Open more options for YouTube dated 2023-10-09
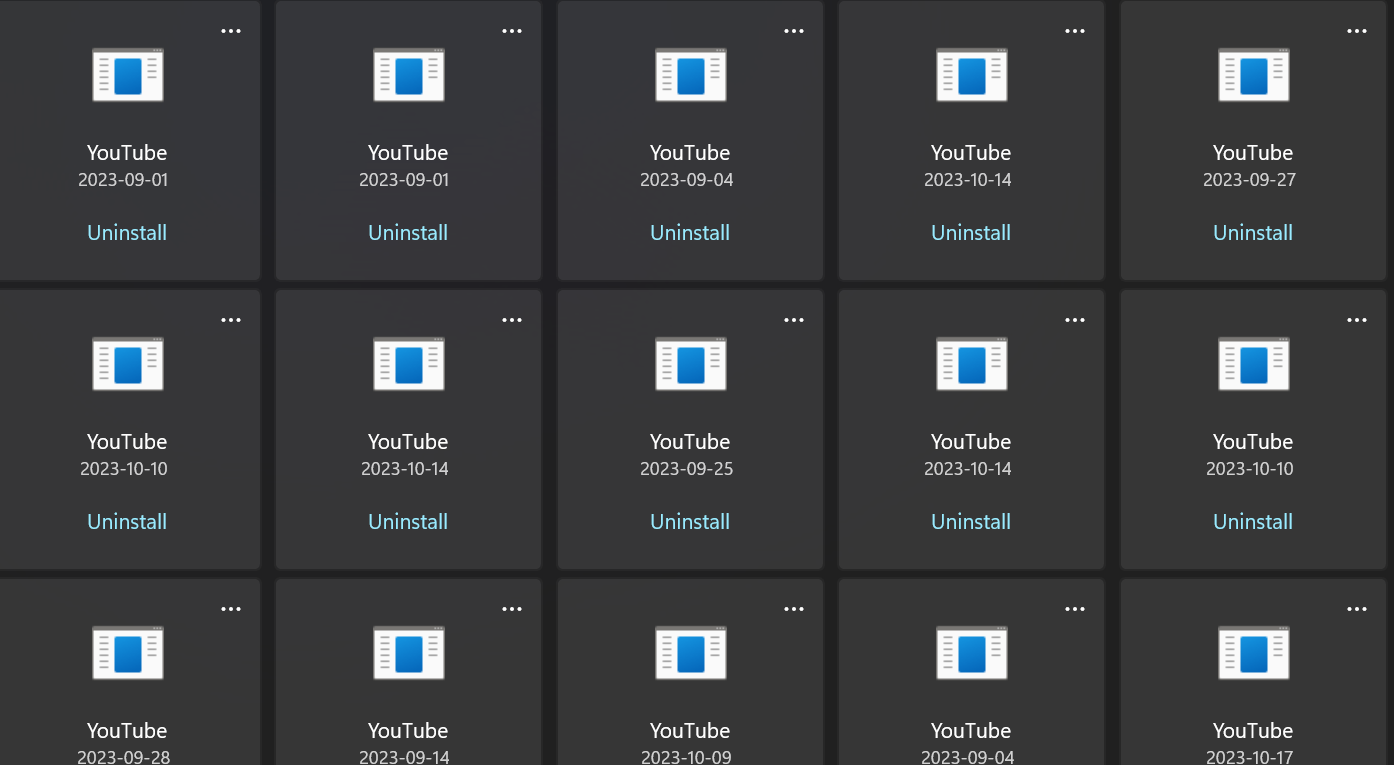 (794, 609)
